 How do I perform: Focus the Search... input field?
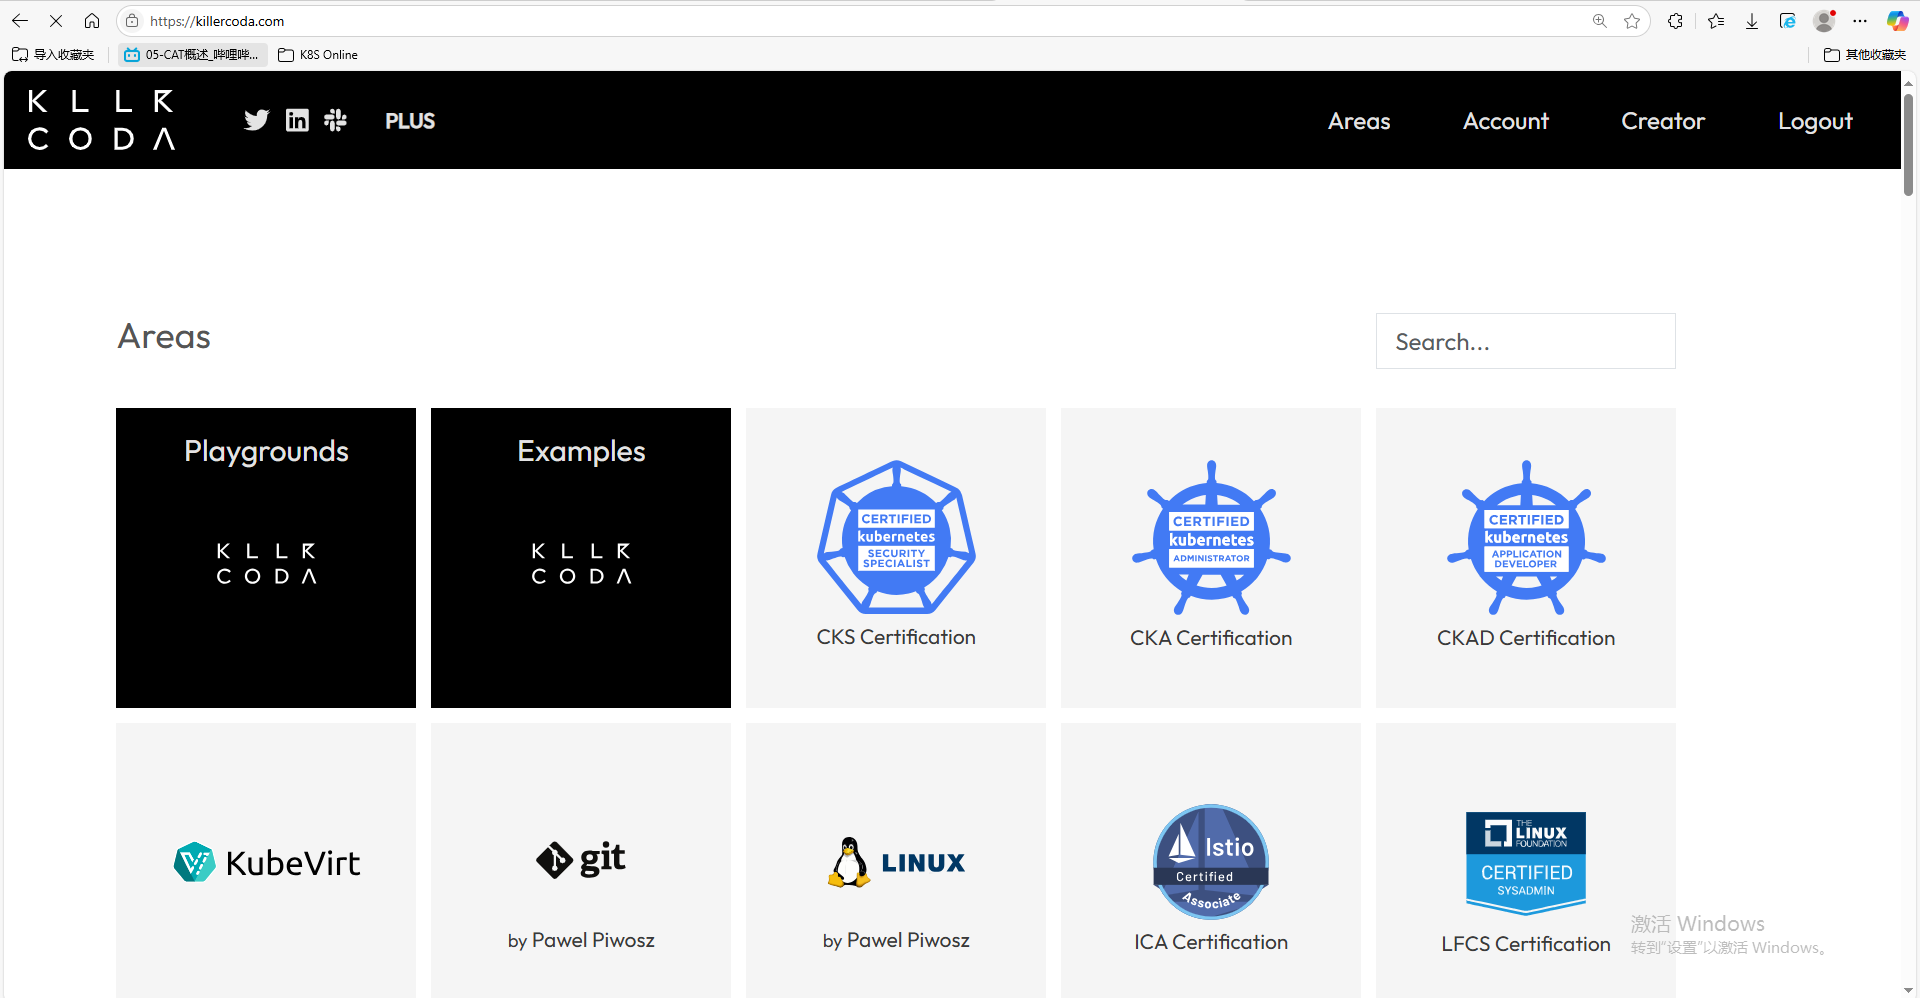[1525, 341]
